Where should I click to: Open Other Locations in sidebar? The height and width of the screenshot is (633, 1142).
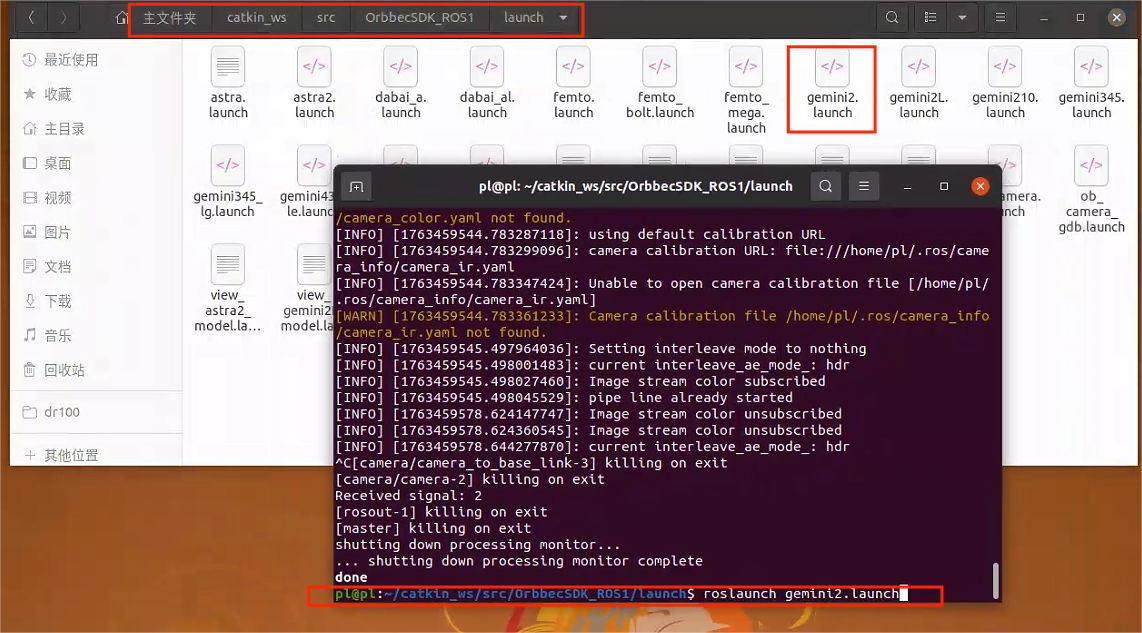pyautogui.click(x=70, y=455)
